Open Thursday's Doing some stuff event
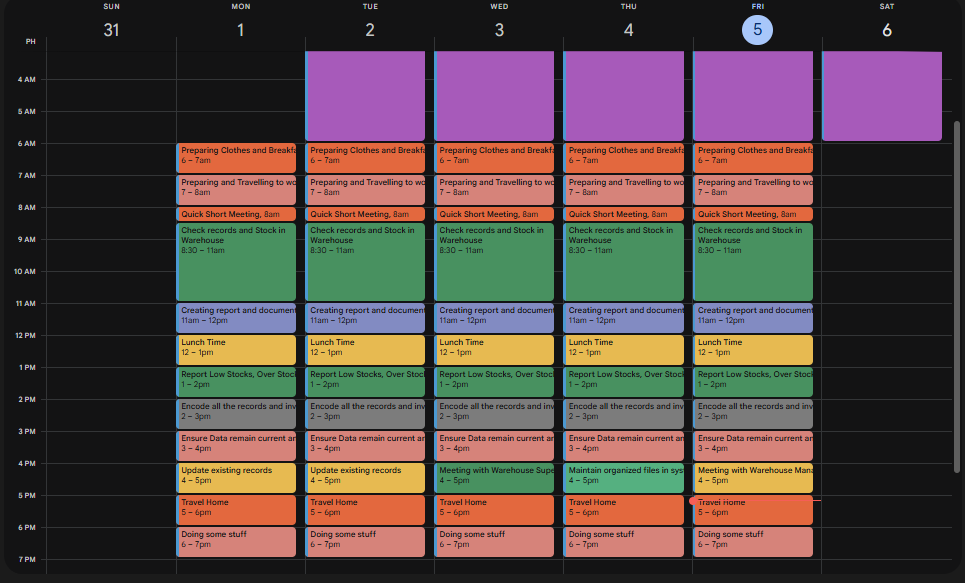965x583 pixels. point(624,542)
